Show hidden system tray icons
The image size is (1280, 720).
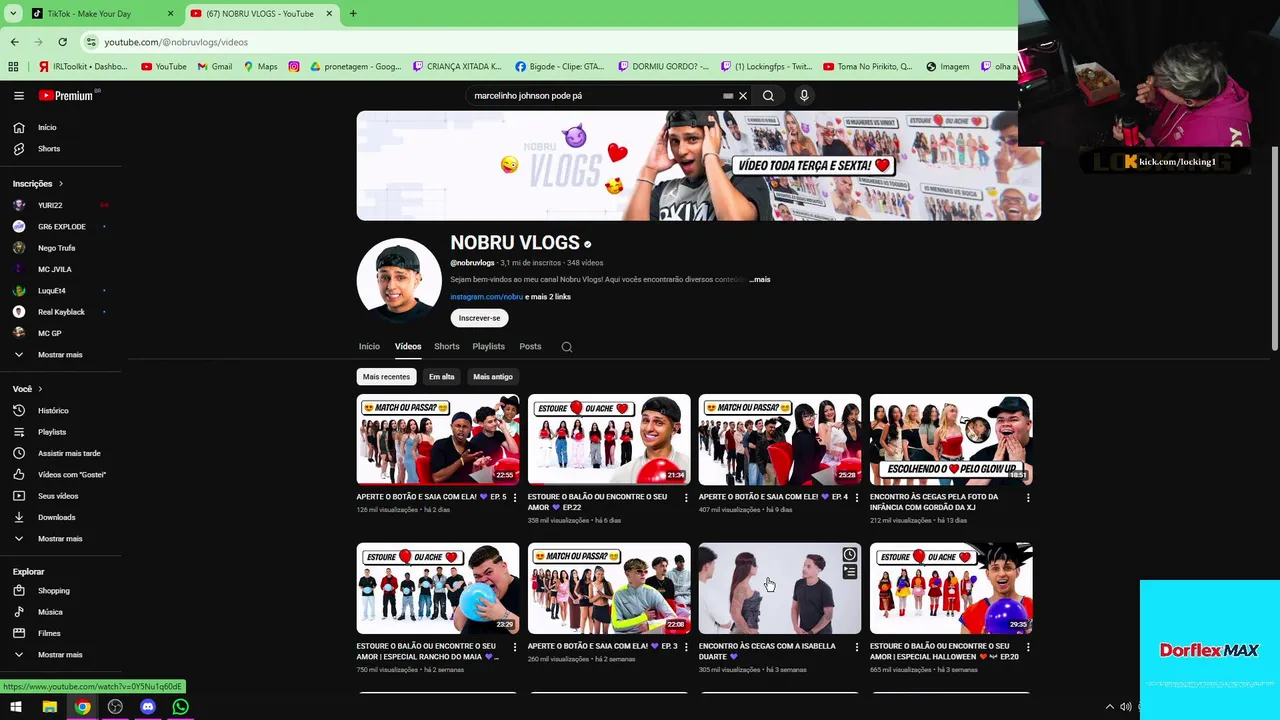(1109, 707)
